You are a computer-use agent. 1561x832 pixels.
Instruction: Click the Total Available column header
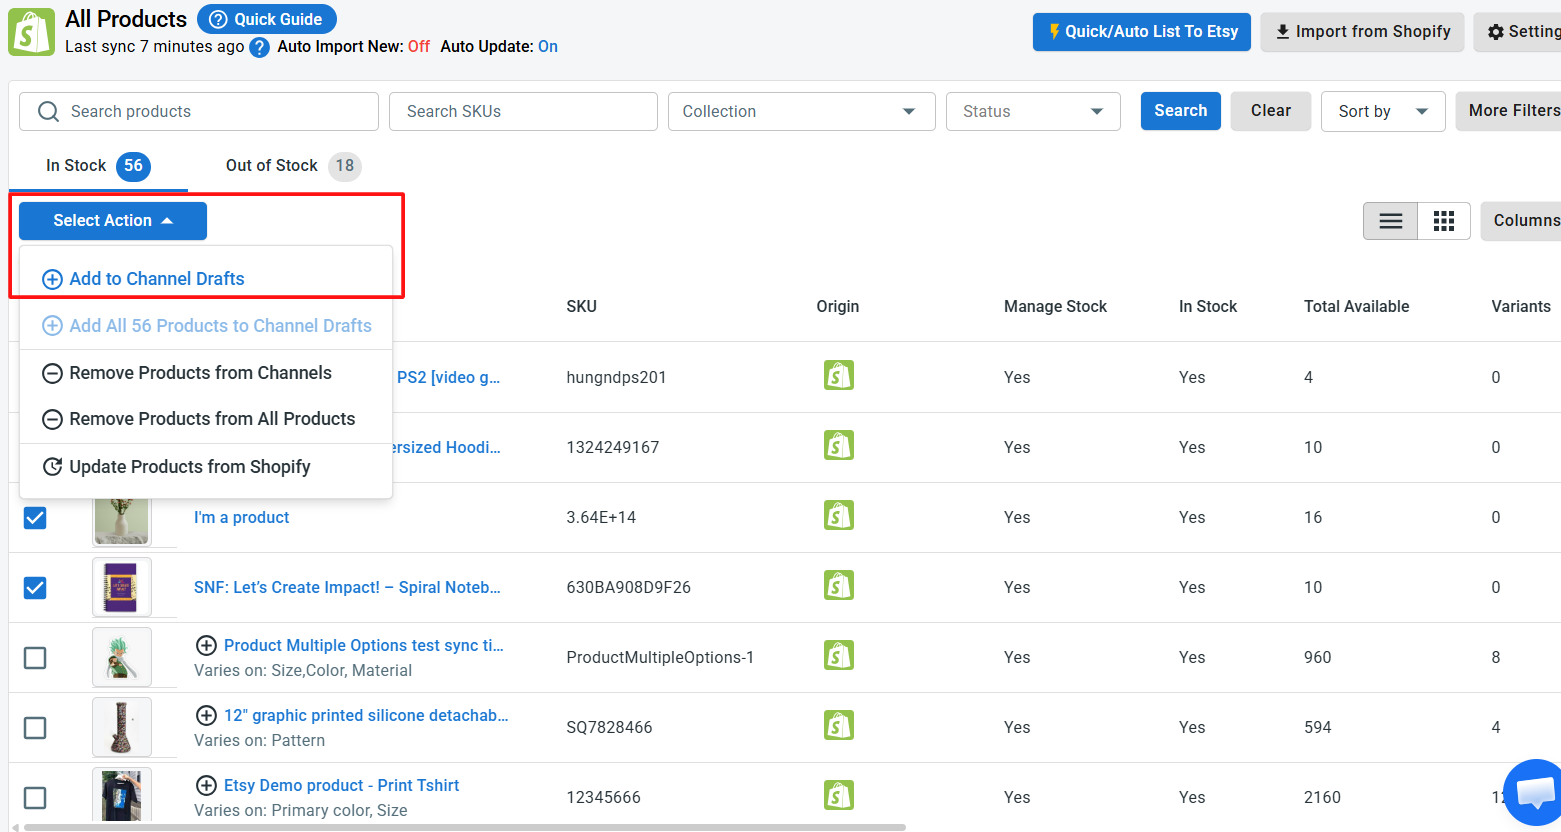click(x=1356, y=307)
